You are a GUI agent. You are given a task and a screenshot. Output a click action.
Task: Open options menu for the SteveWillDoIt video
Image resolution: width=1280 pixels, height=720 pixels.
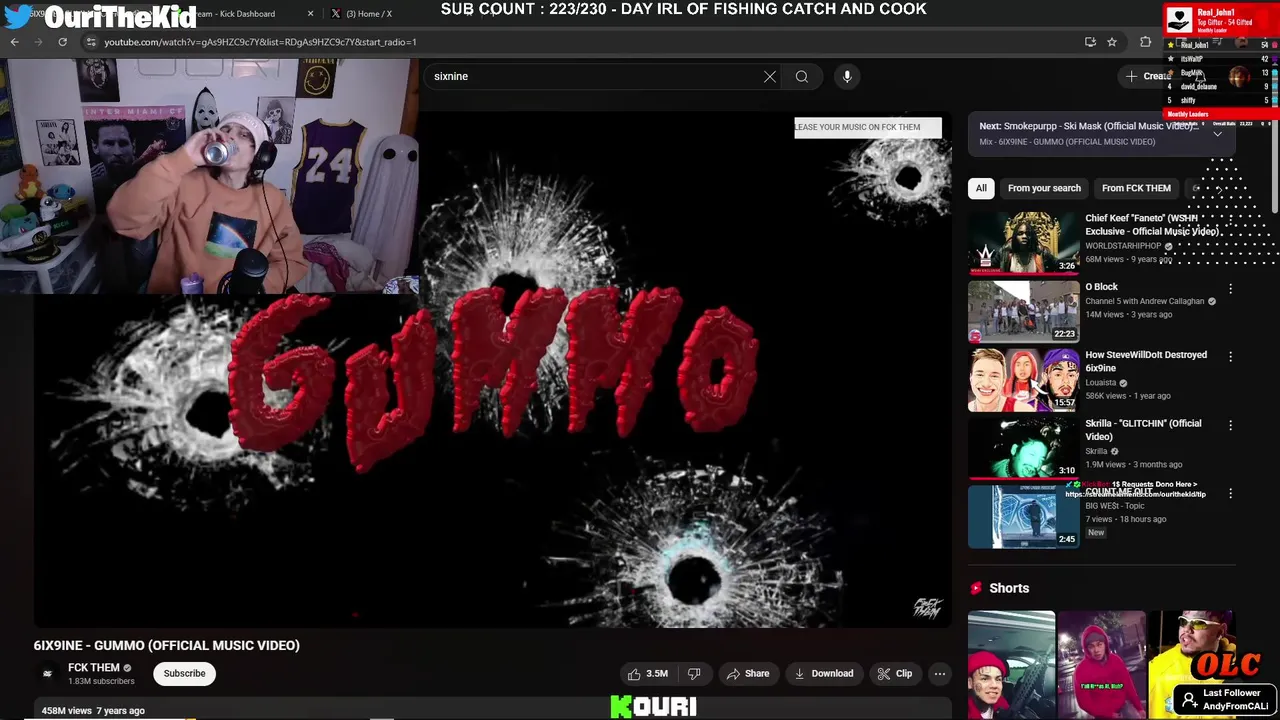pos(1231,356)
